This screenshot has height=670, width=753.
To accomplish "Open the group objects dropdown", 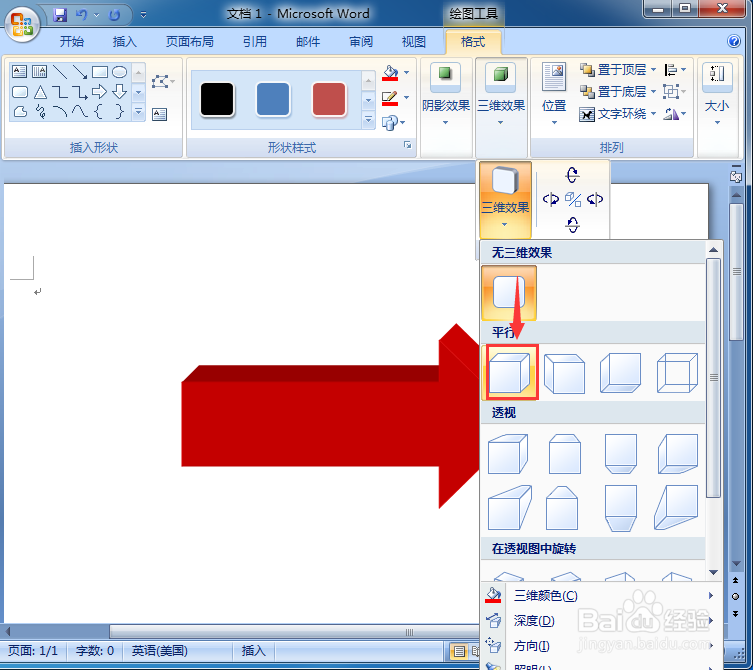I will tap(675, 91).
